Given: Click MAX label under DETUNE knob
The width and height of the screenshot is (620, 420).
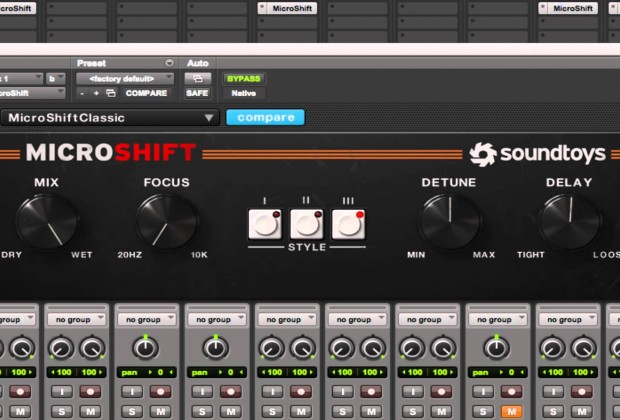Looking at the screenshot, I should [484, 255].
